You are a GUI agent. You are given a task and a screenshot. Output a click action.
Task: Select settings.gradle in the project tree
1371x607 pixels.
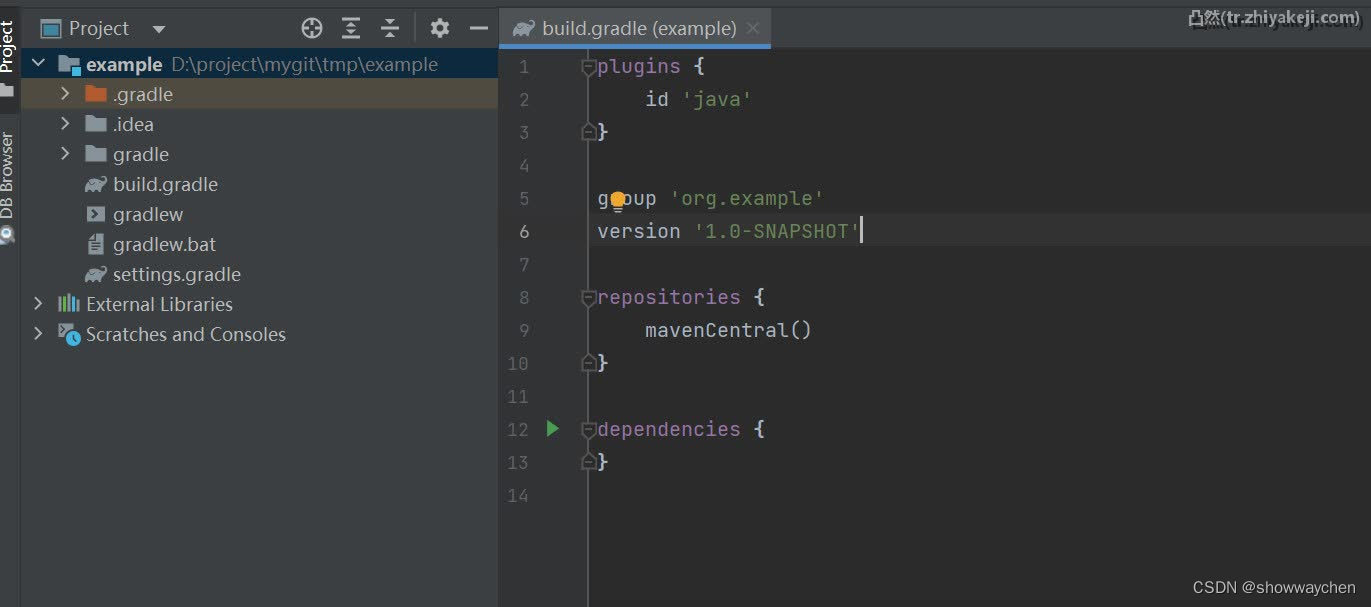pos(177,274)
